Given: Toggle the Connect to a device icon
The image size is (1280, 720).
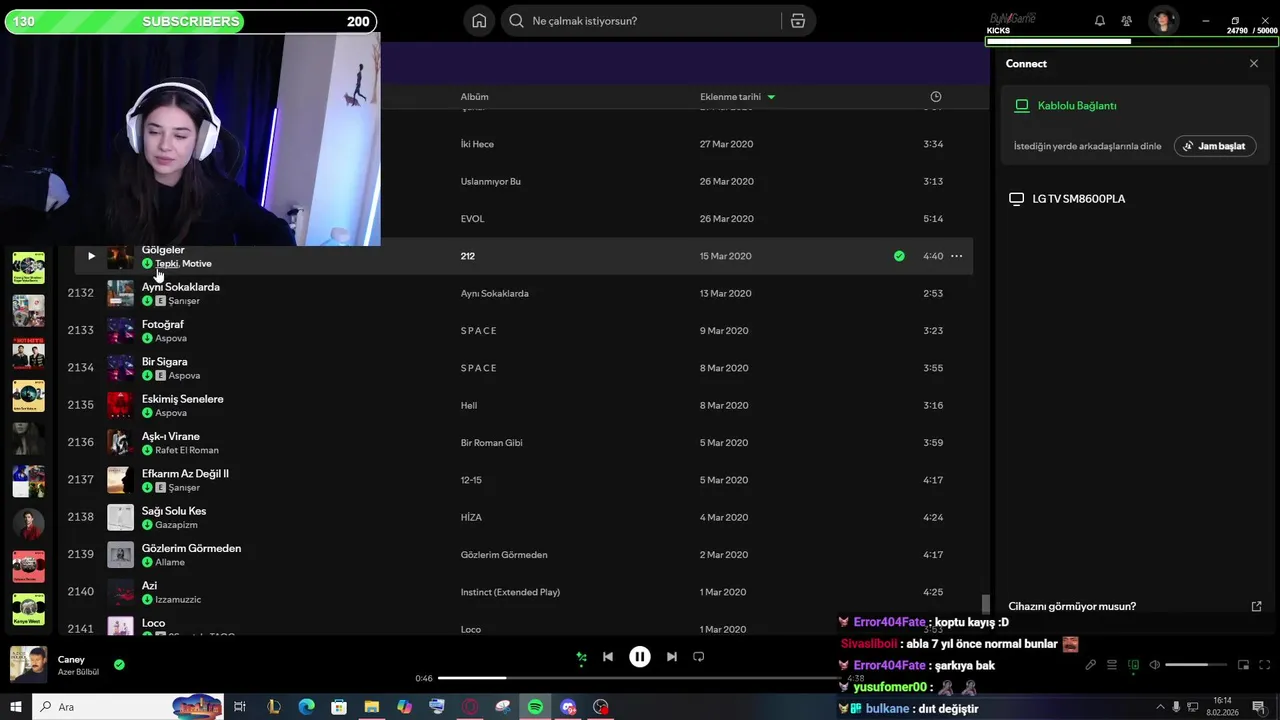Looking at the screenshot, I should (x=1133, y=665).
